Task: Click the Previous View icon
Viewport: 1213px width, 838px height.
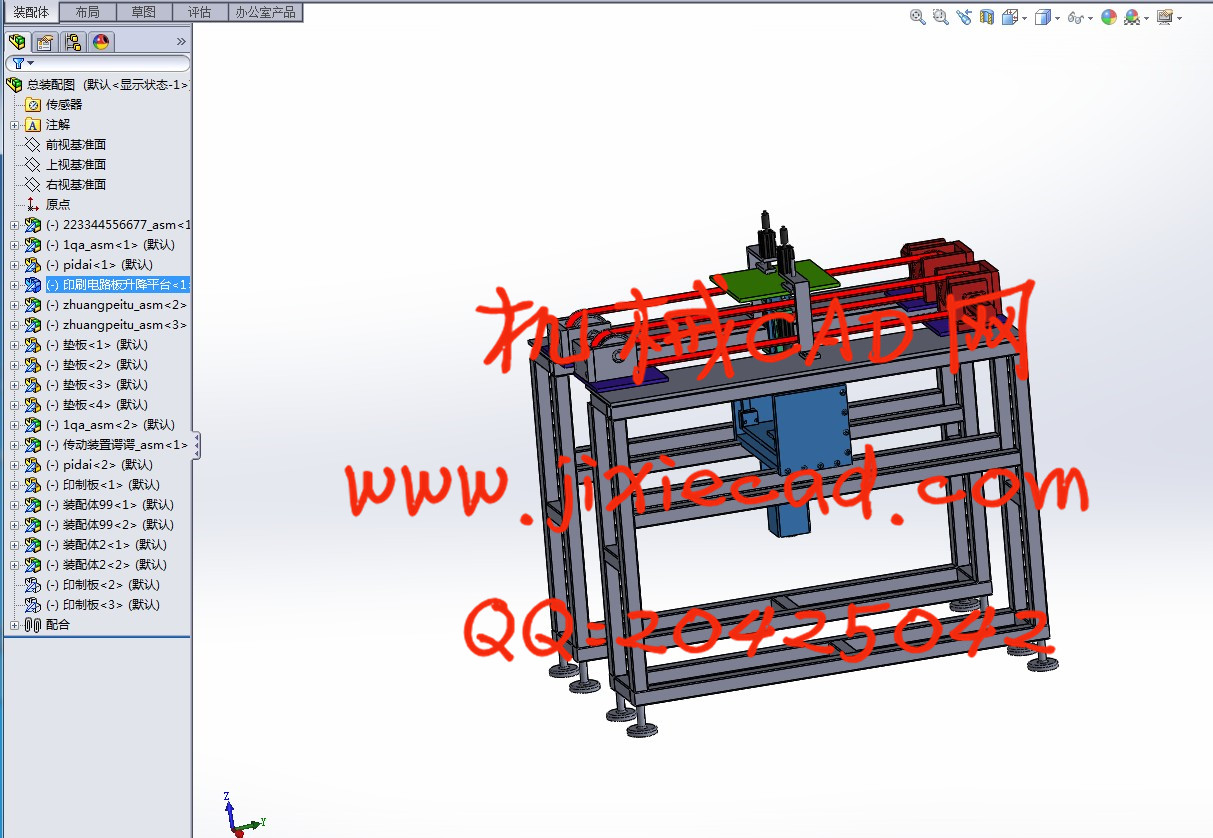Action: coord(963,17)
